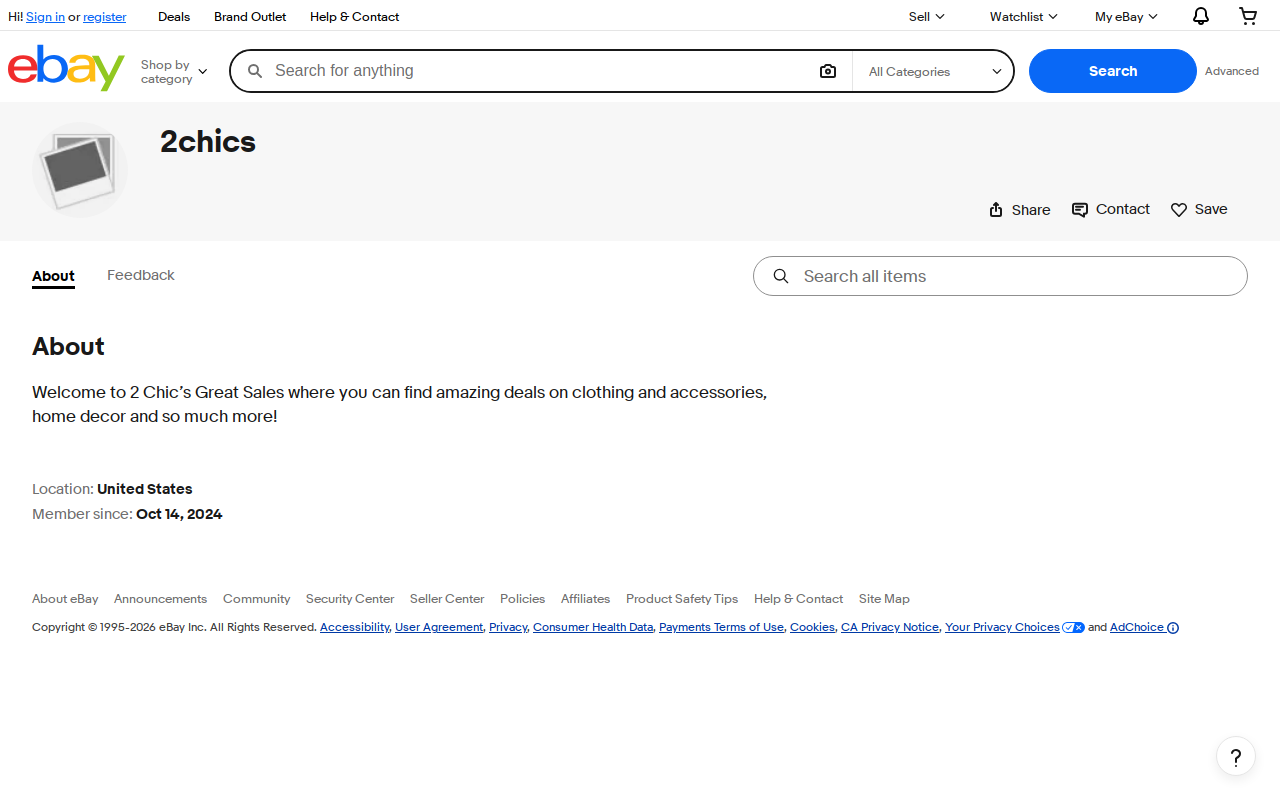Open Seller Center footer link
The height and width of the screenshot is (800, 1280).
(x=447, y=599)
